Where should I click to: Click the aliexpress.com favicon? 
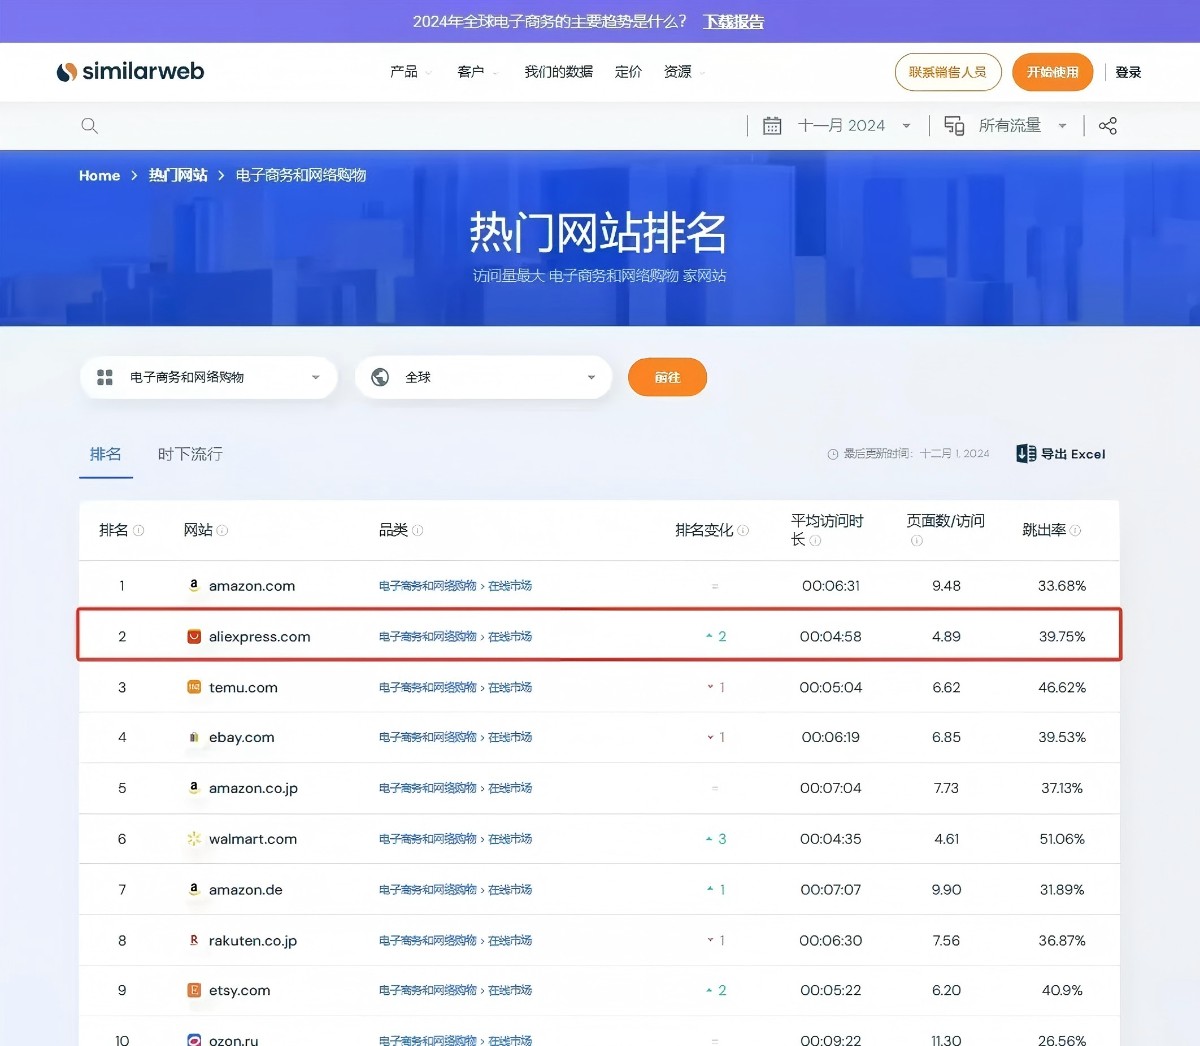click(194, 636)
